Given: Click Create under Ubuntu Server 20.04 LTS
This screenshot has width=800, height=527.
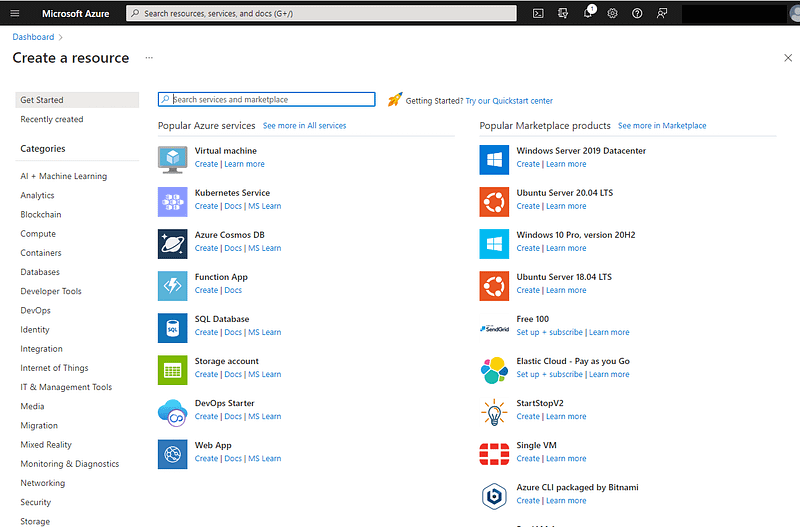Looking at the screenshot, I should [528, 206].
